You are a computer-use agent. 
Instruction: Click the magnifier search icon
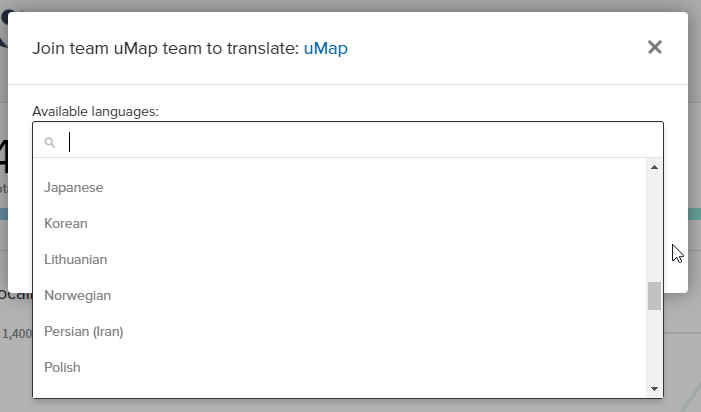tap(50, 143)
